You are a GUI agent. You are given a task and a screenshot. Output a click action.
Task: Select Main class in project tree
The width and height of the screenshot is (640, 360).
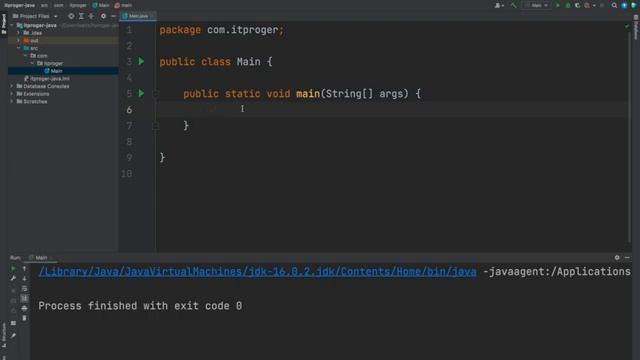53,71
